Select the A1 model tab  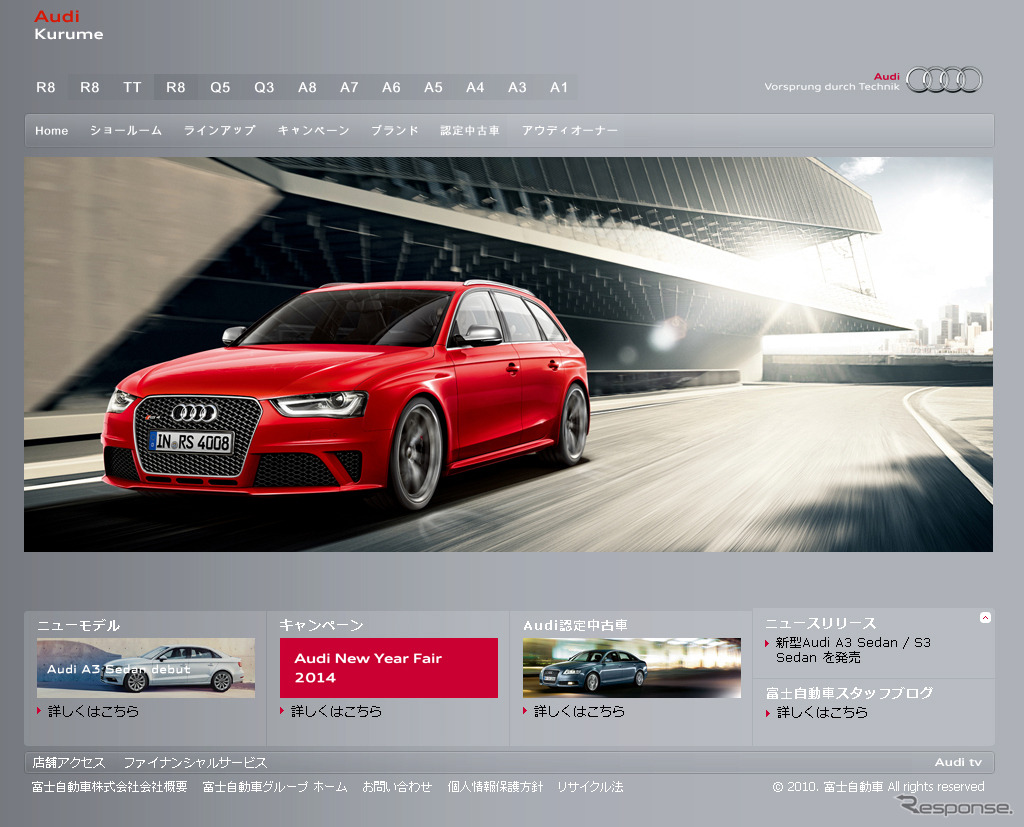click(x=559, y=88)
